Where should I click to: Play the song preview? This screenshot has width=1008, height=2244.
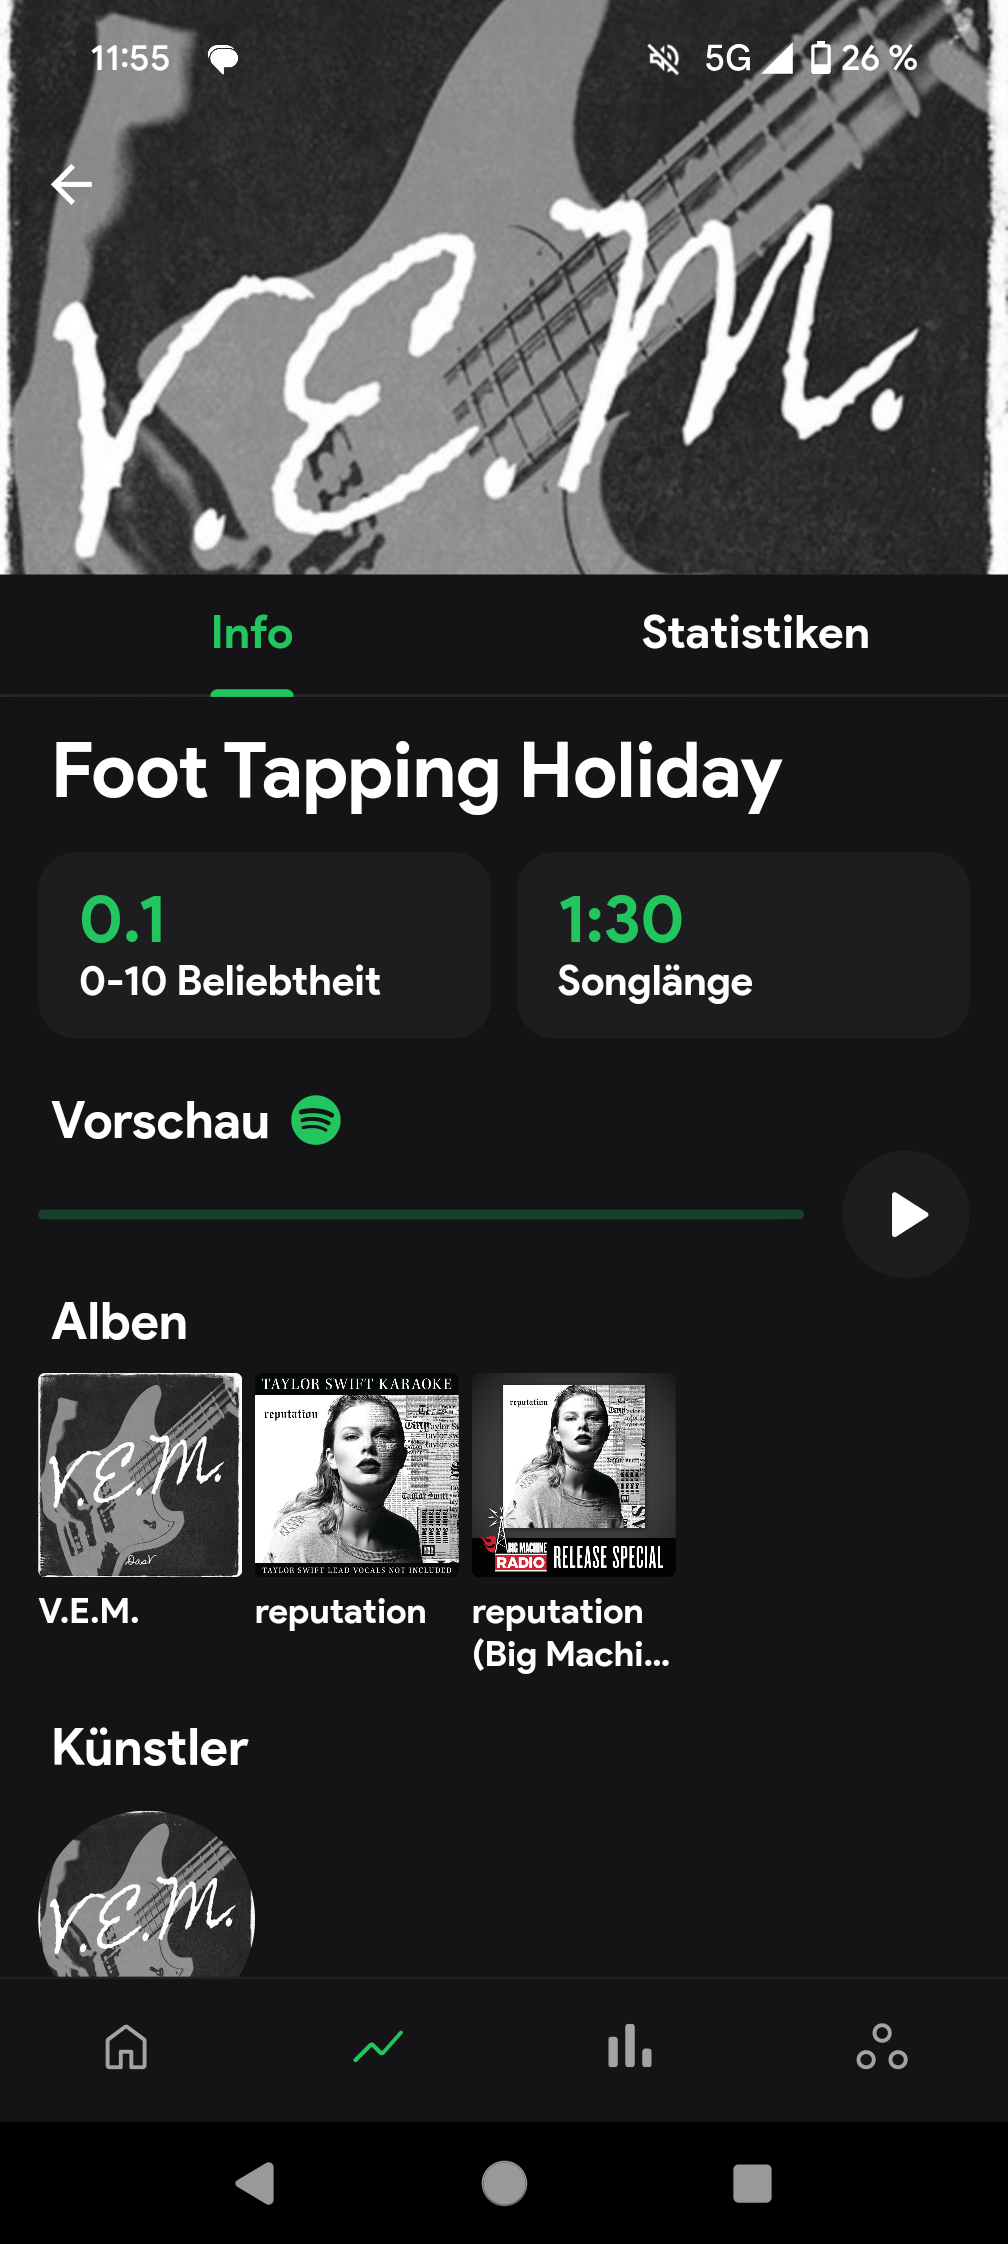[906, 1215]
